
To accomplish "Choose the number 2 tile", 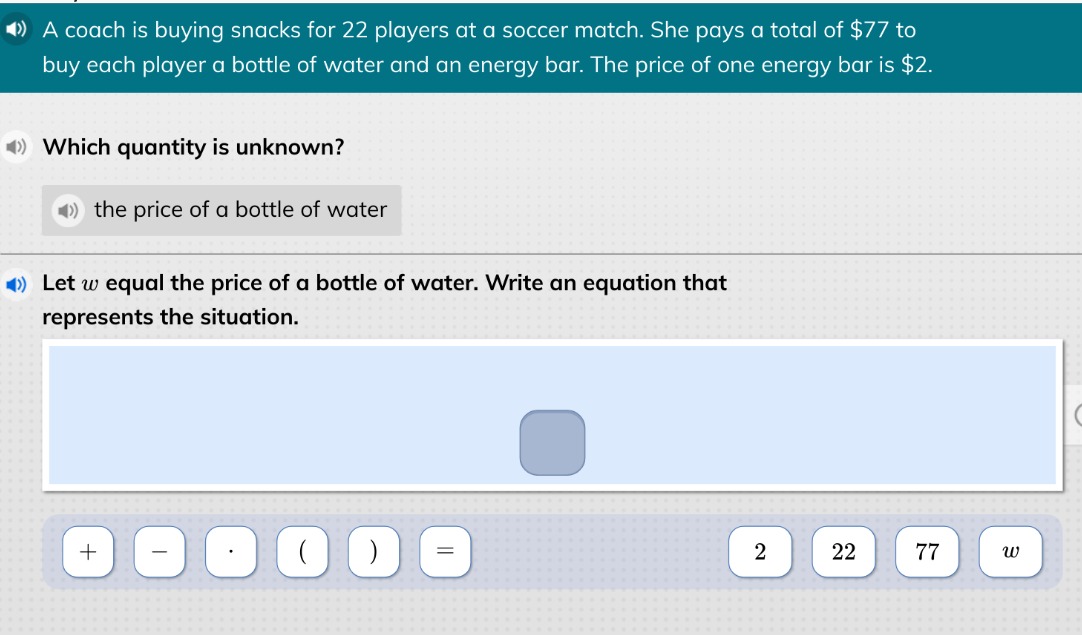I will tap(760, 551).
